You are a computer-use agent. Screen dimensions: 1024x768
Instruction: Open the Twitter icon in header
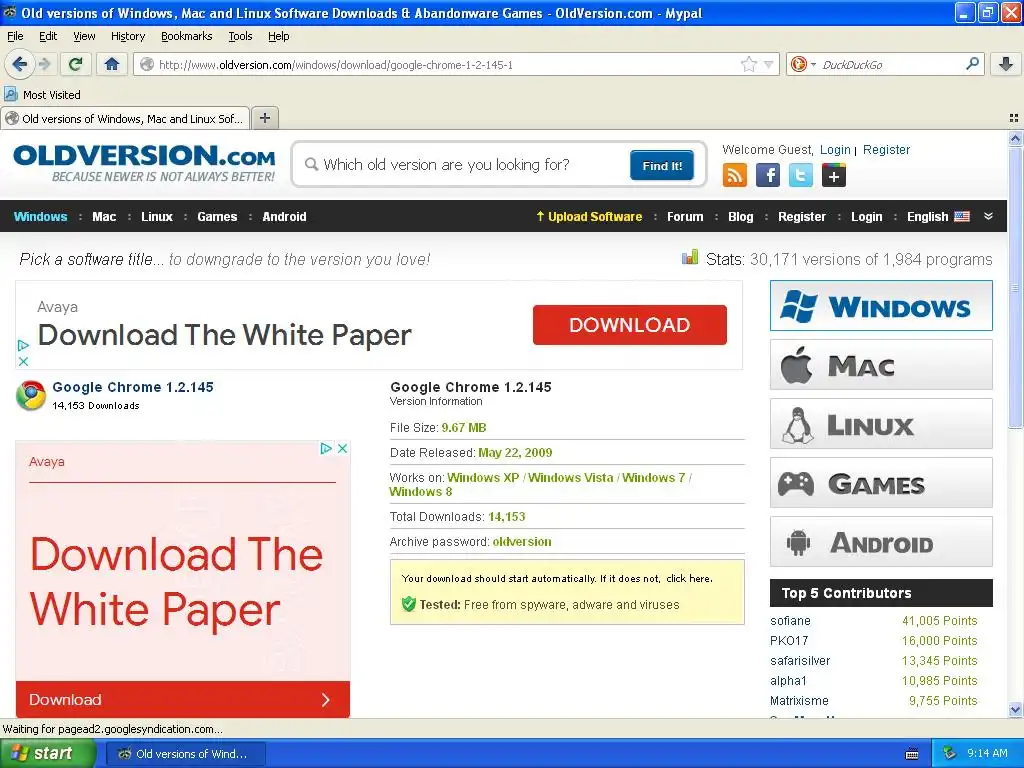click(801, 175)
